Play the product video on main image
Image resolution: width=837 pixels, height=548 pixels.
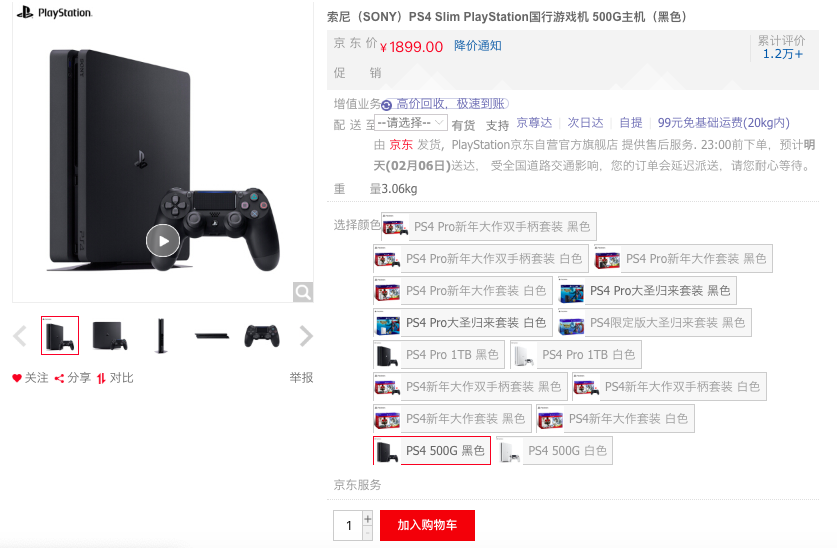pos(163,241)
